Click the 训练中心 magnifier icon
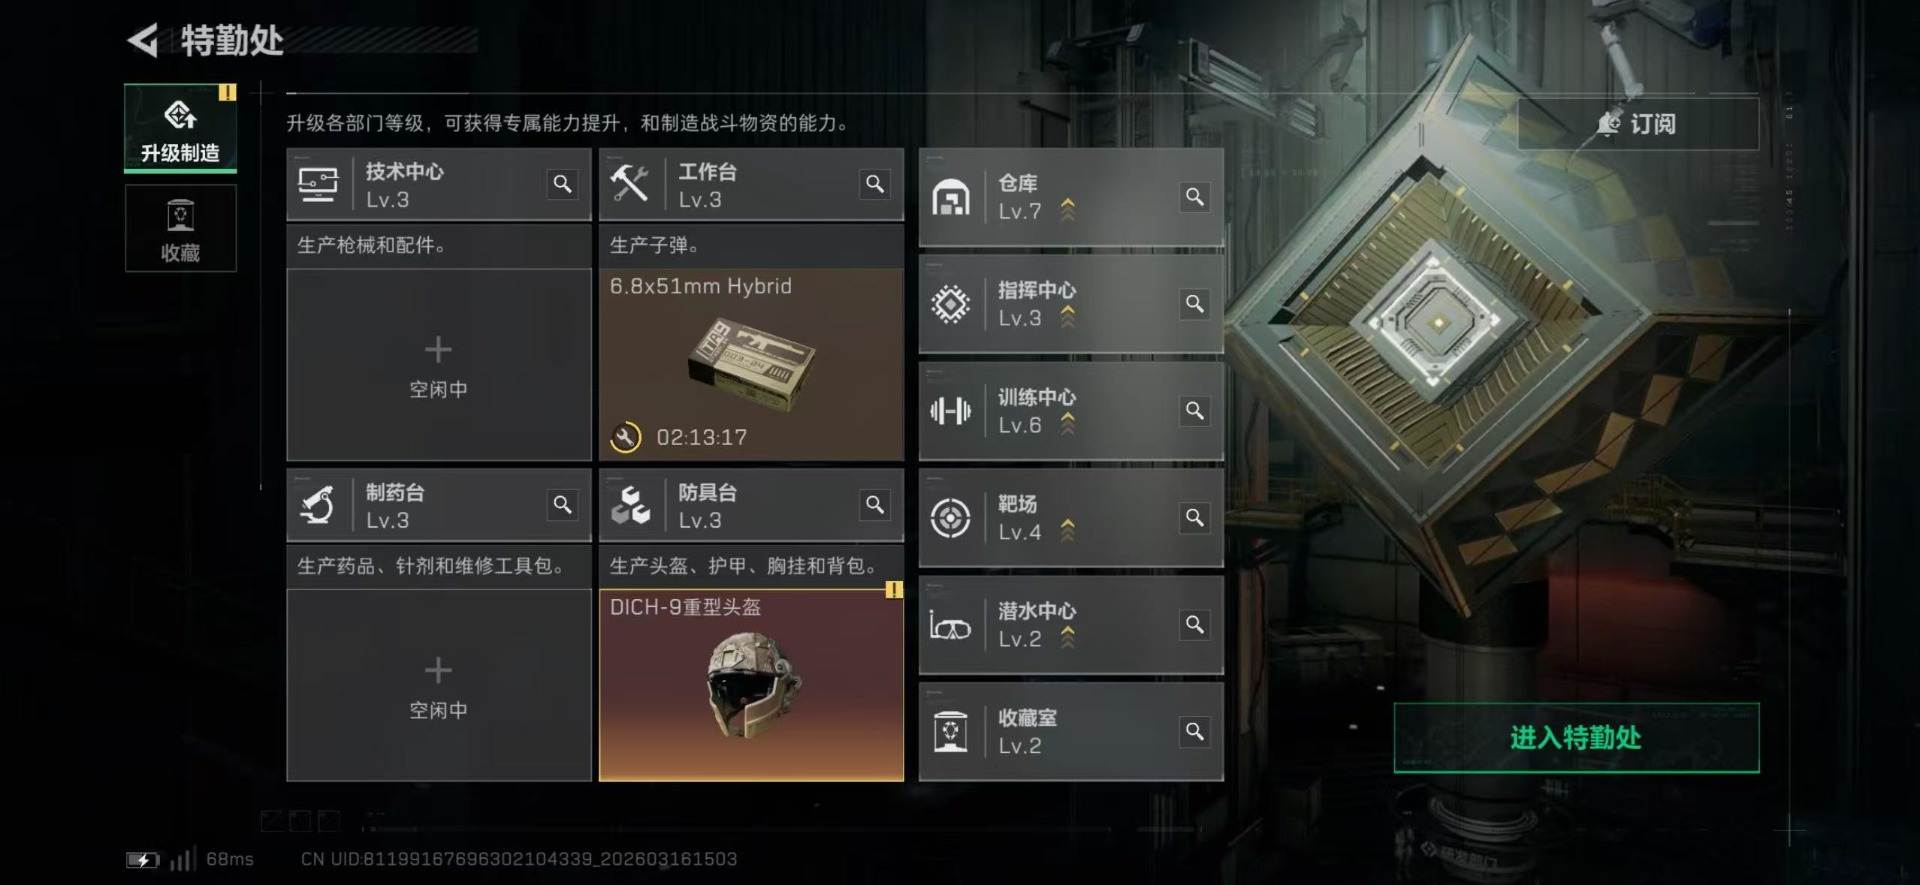Viewport: 1920px width, 885px height. (x=1195, y=411)
